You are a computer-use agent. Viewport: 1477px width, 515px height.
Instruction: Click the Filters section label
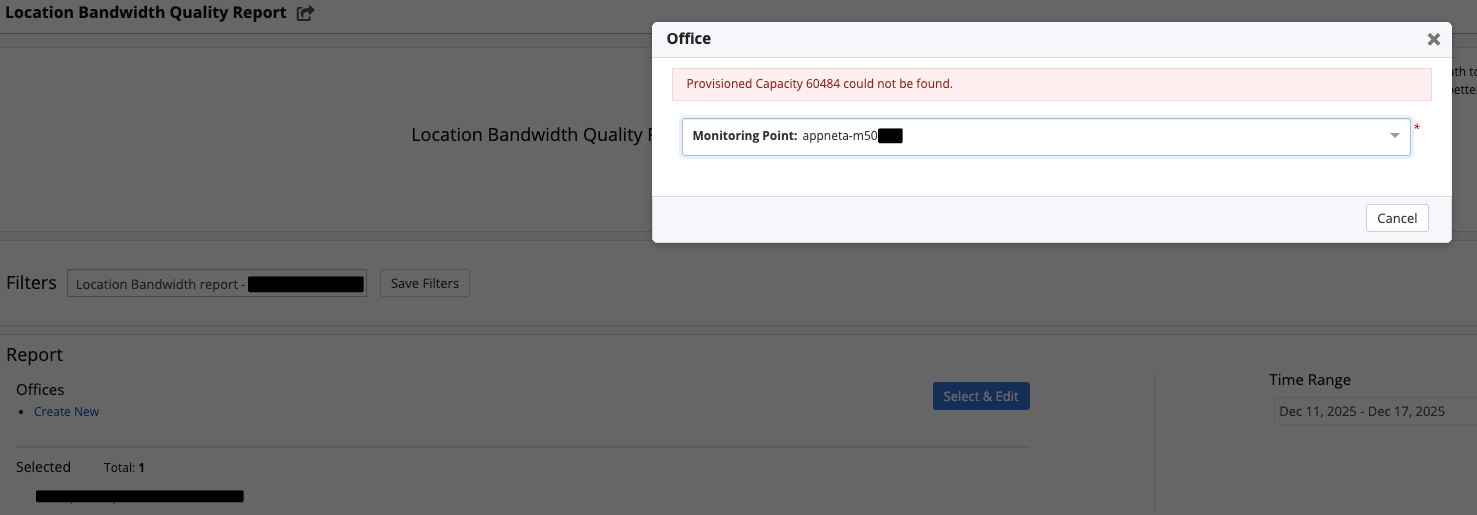(31, 283)
